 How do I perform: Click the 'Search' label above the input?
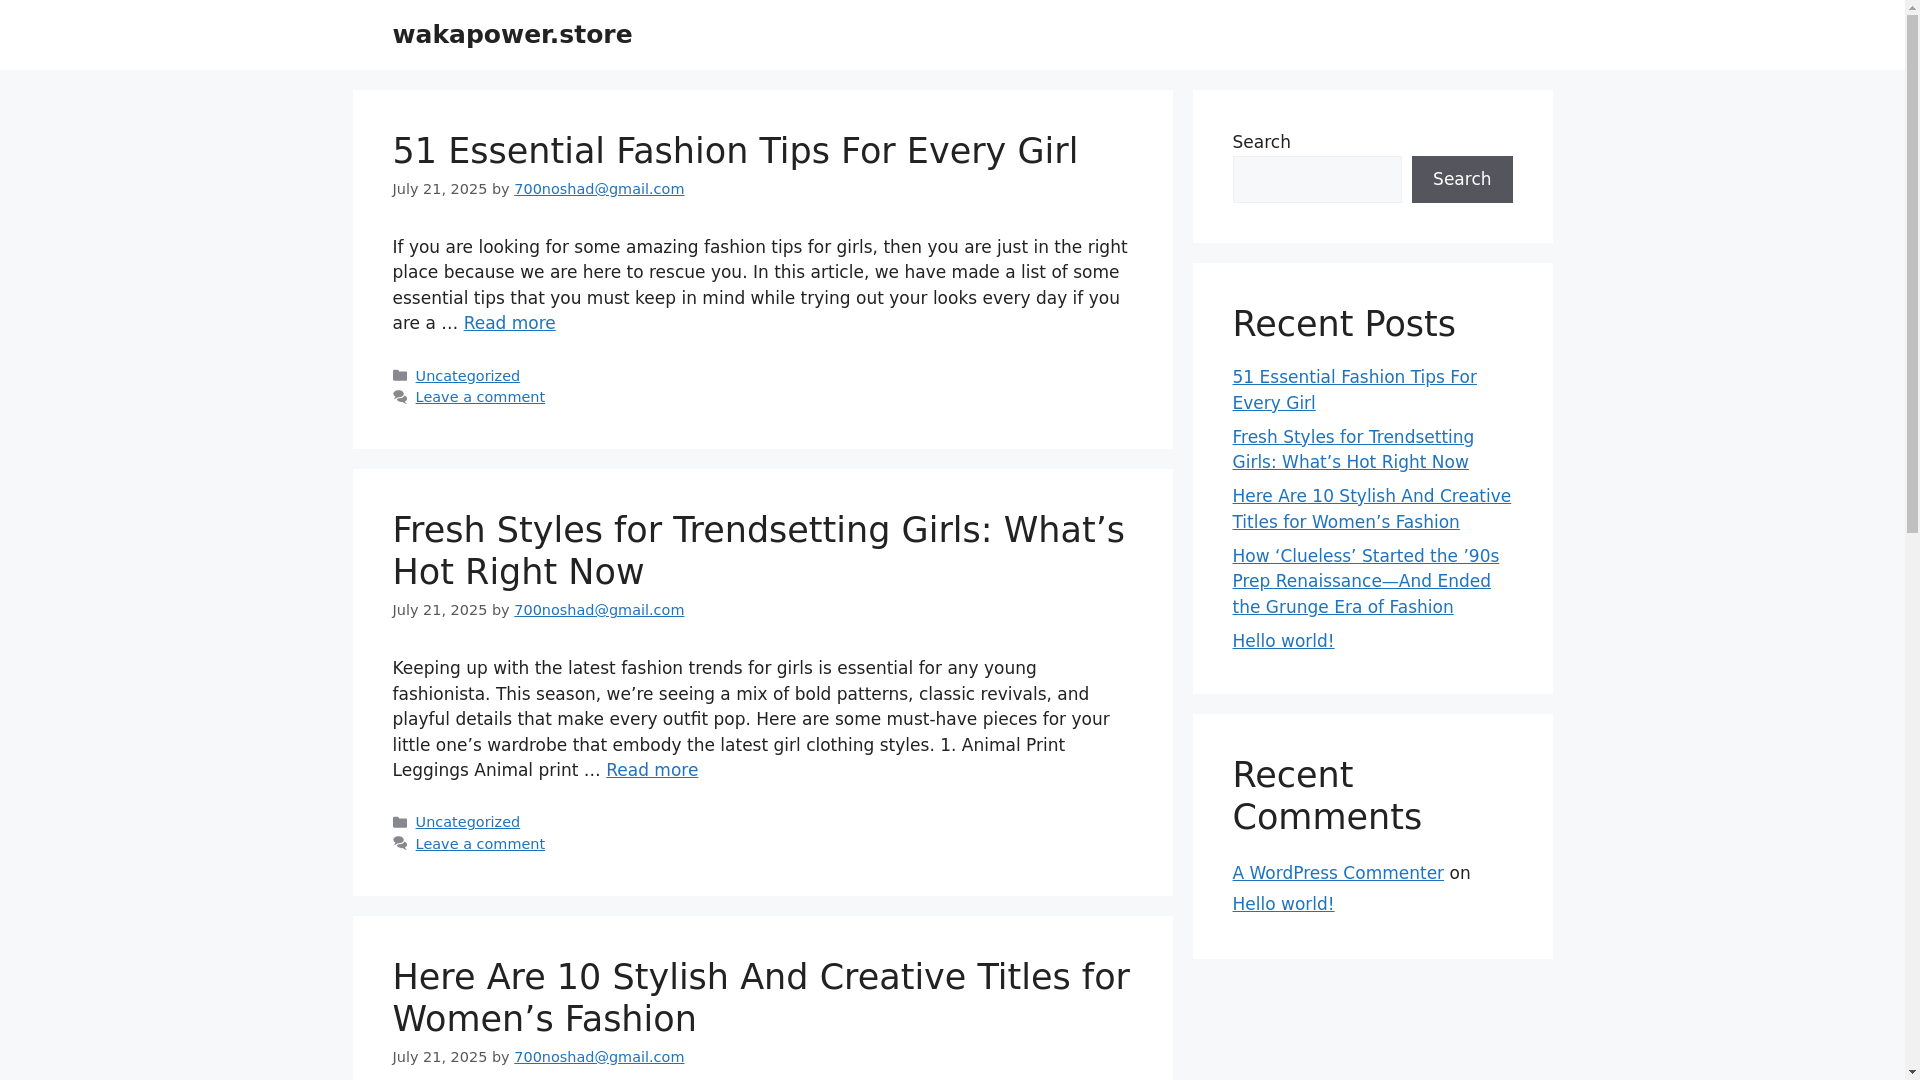1261,142
